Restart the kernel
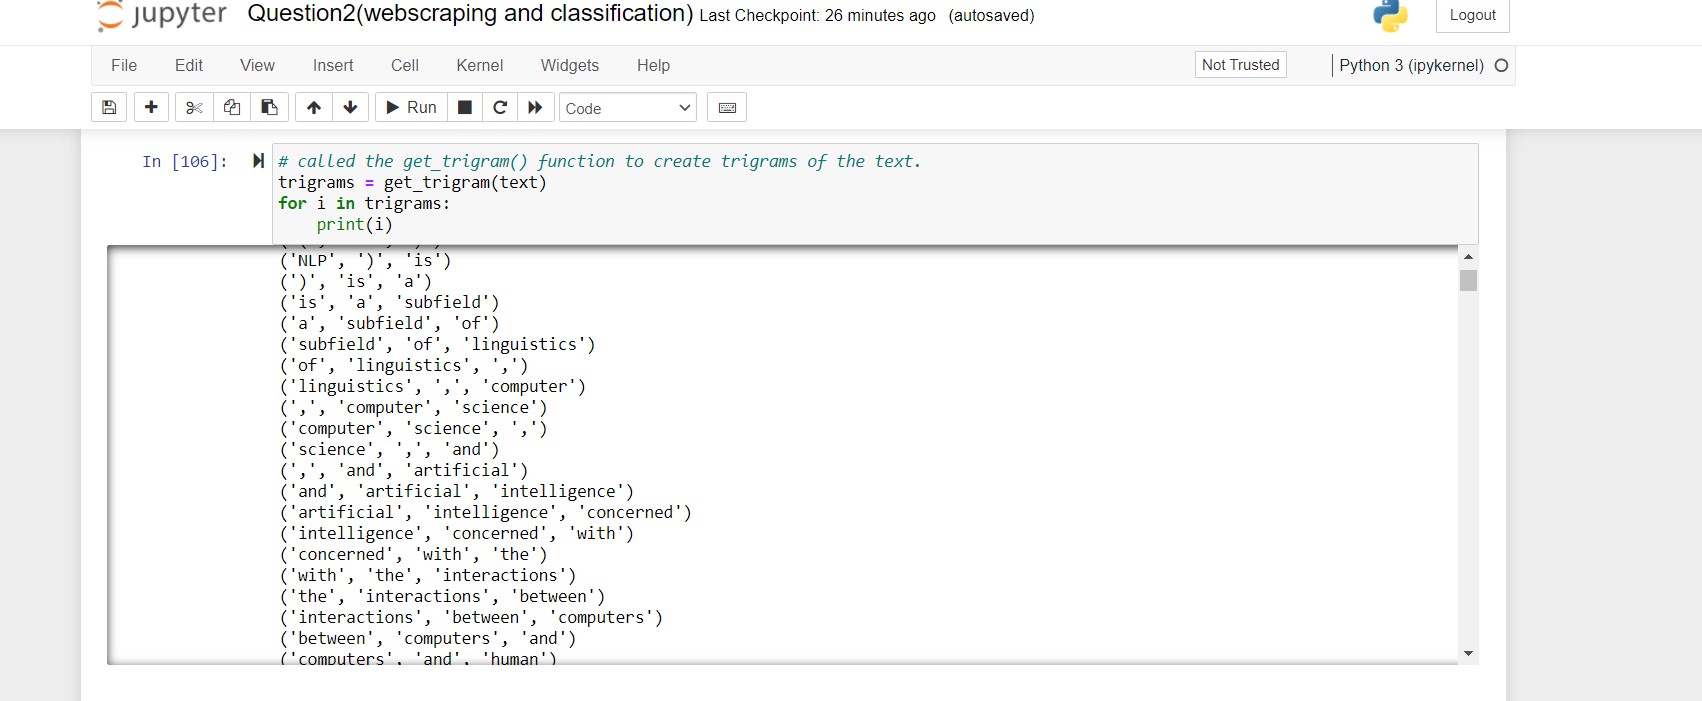The width and height of the screenshot is (1702, 701). pyautogui.click(x=500, y=107)
